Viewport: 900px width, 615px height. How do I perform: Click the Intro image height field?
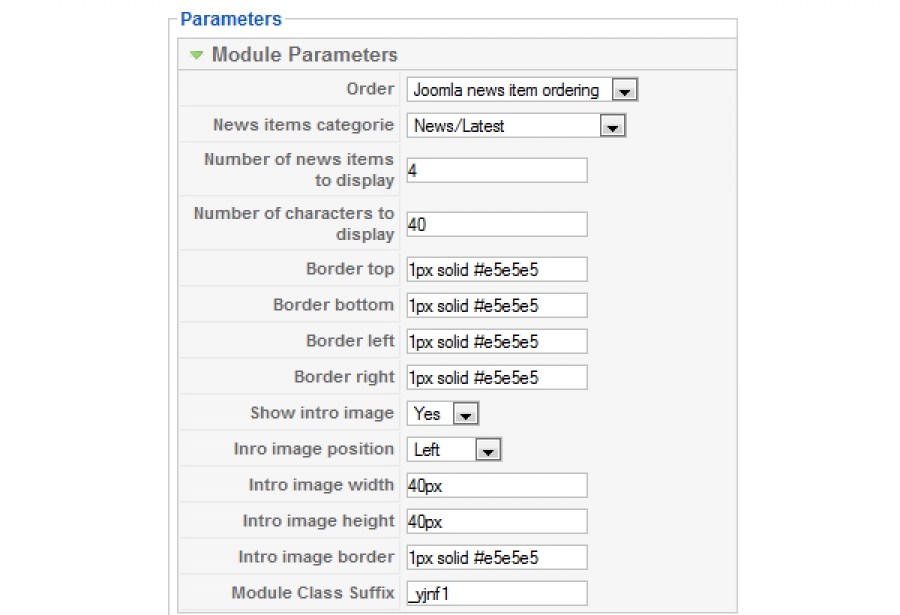496,522
